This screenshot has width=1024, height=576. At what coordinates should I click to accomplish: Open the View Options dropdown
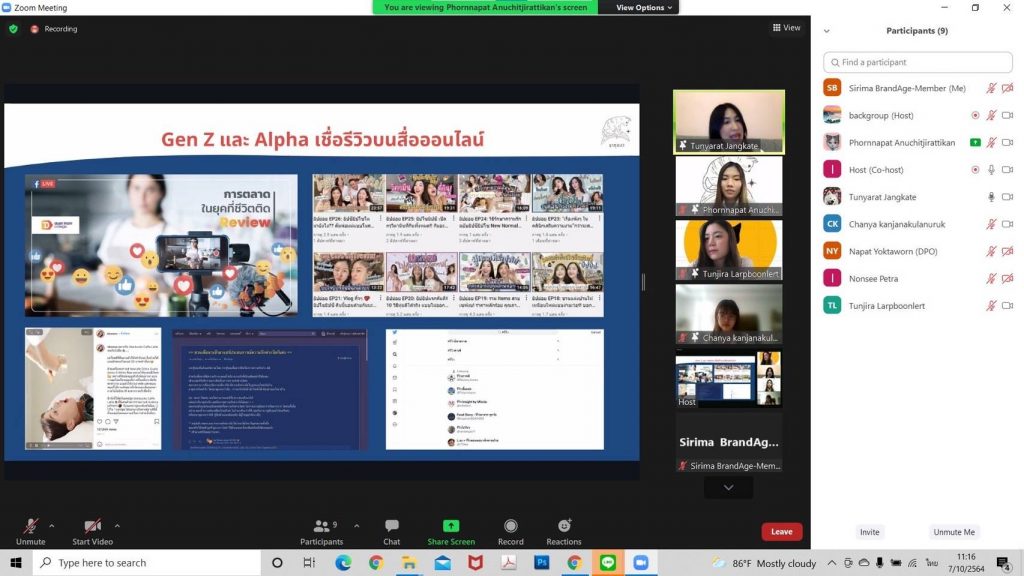point(645,8)
